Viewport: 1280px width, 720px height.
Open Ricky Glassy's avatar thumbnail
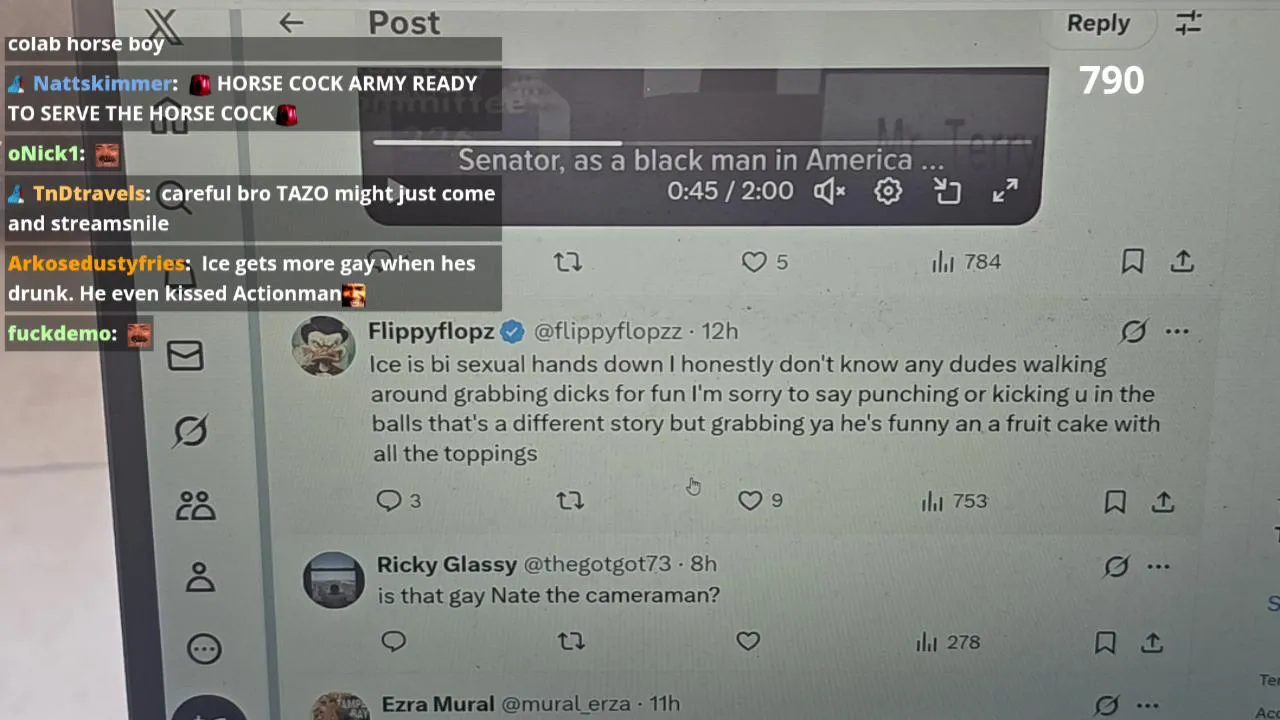pos(334,580)
